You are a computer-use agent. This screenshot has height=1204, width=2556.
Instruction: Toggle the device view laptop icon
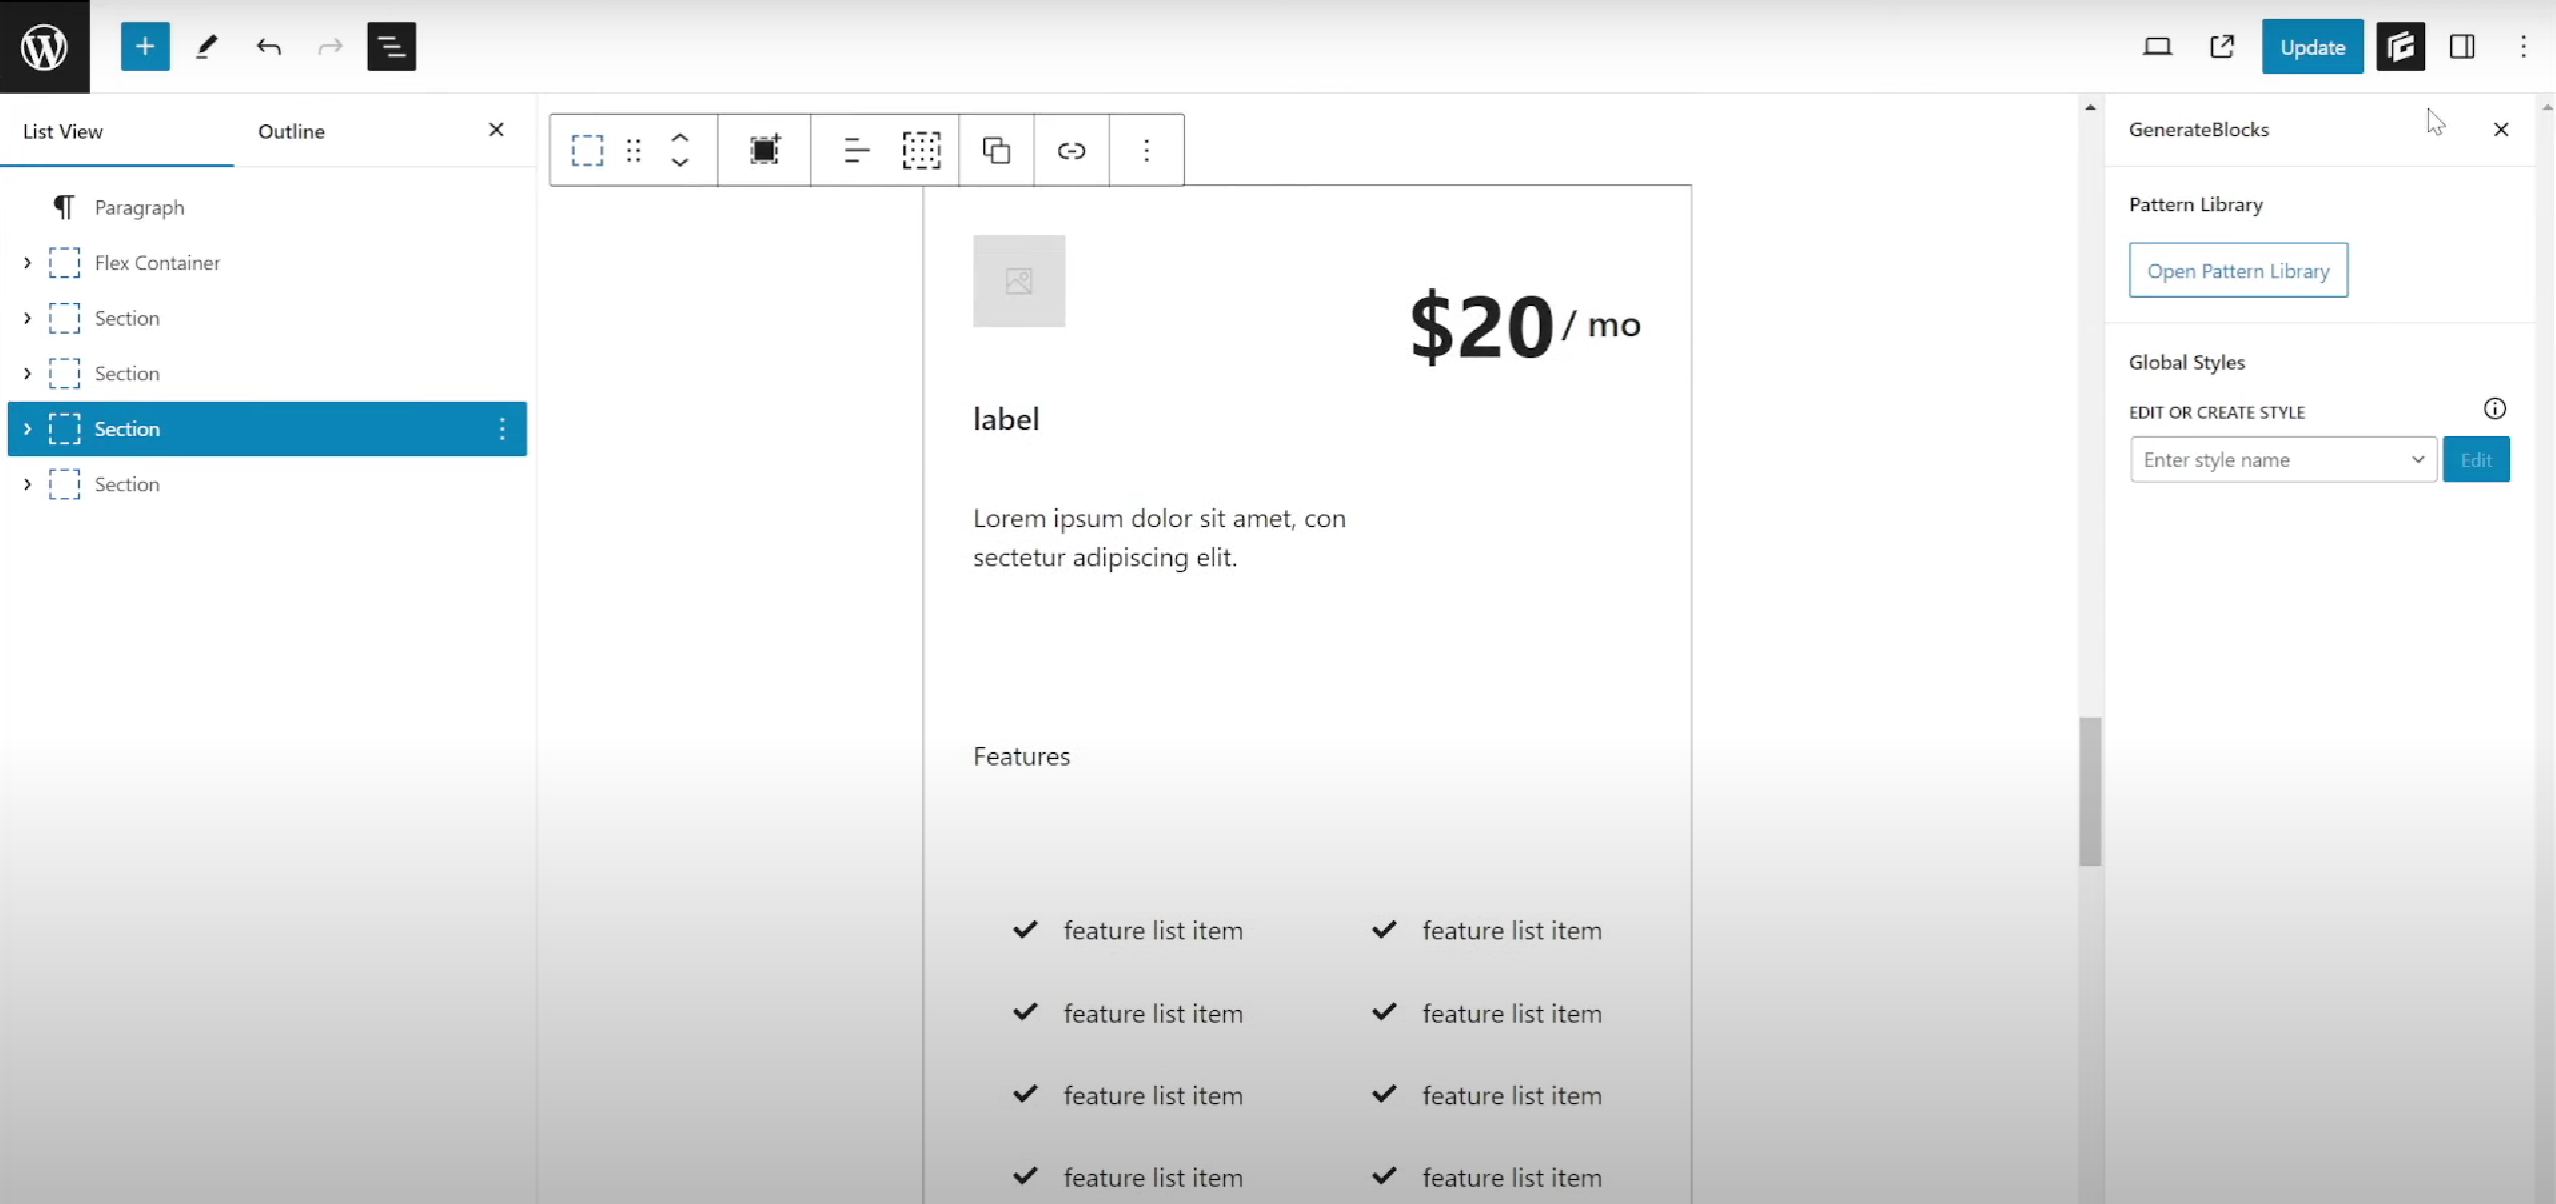pyautogui.click(x=2157, y=46)
